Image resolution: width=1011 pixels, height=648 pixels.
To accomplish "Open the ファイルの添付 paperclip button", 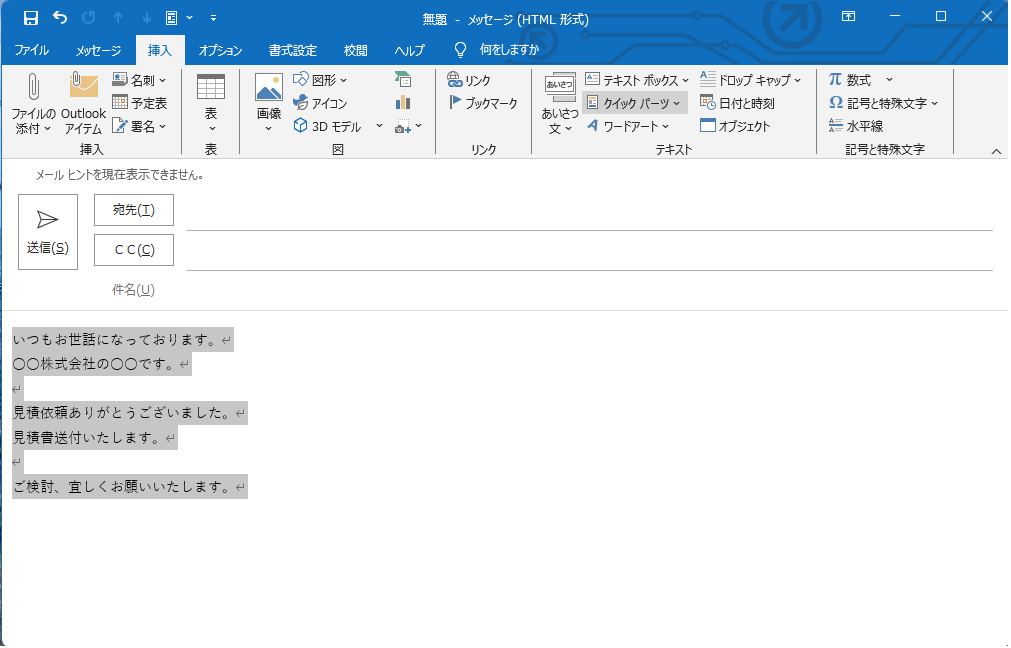I will click(33, 104).
